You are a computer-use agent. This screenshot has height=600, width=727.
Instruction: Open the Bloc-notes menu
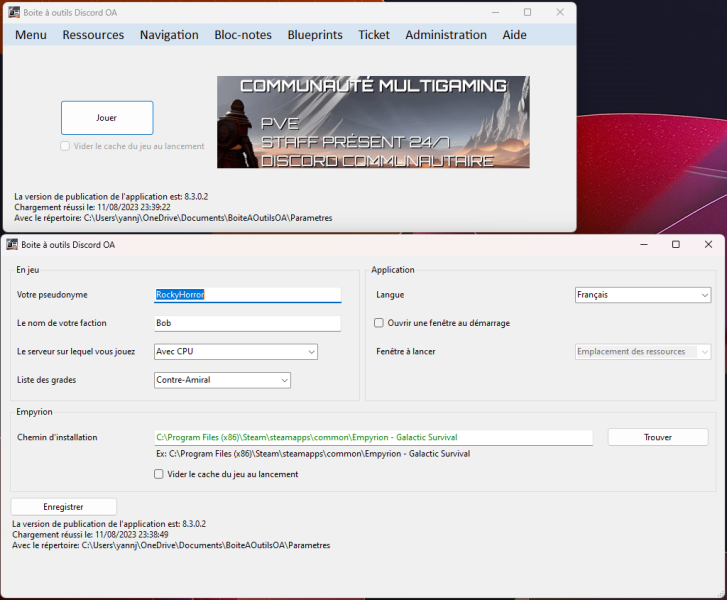243,35
